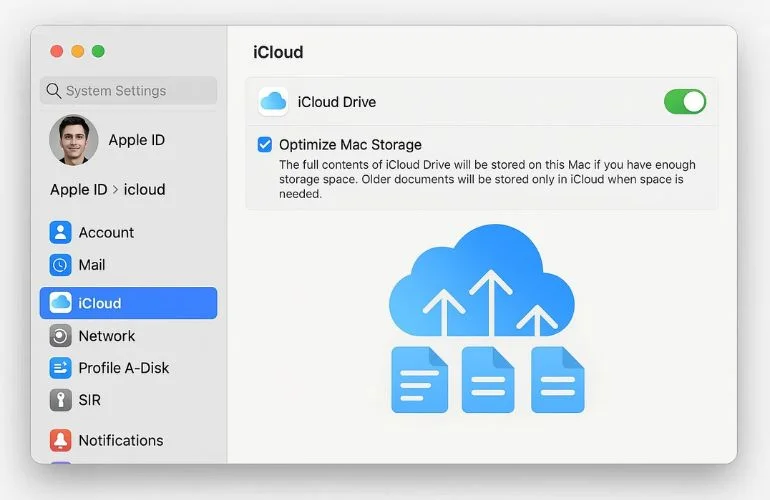Click the Profile A-Disk icon
This screenshot has height=500, width=770.
[61, 368]
